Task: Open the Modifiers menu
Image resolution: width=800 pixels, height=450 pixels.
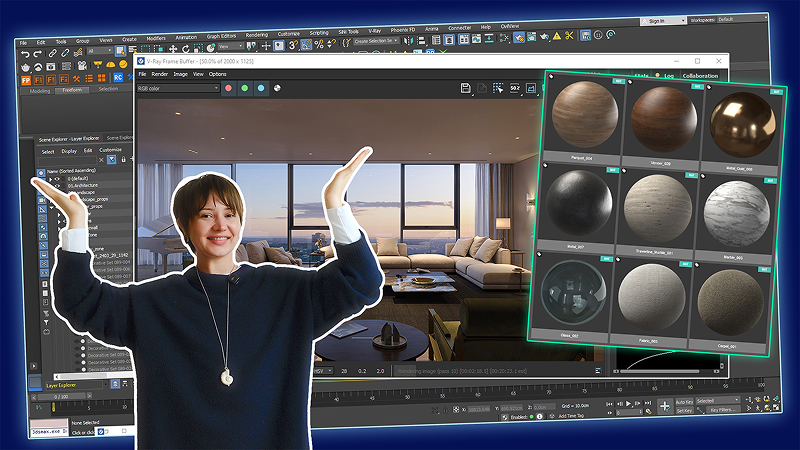Action: [x=156, y=38]
